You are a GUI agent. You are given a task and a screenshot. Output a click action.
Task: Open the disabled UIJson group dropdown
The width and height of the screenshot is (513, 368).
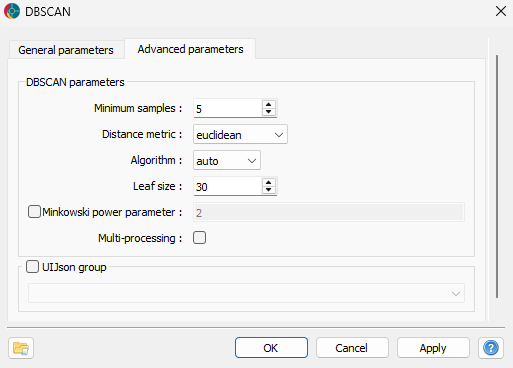coord(246,293)
